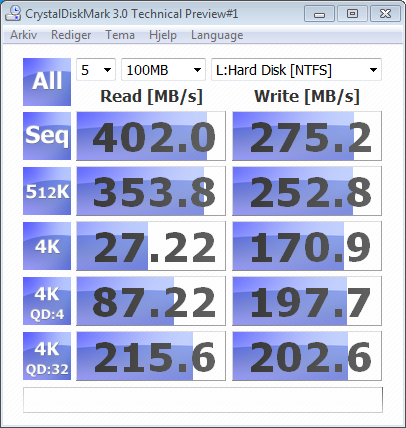
Task: Click the CrystalDiskMark title bar app icon
Action: click(13, 14)
